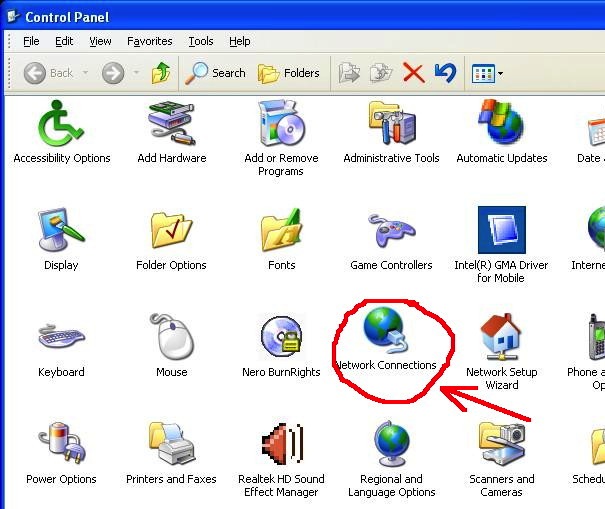Expand the Views dropdown arrow
The width and height of the screenshot is (605, 509).
(500, 73)
